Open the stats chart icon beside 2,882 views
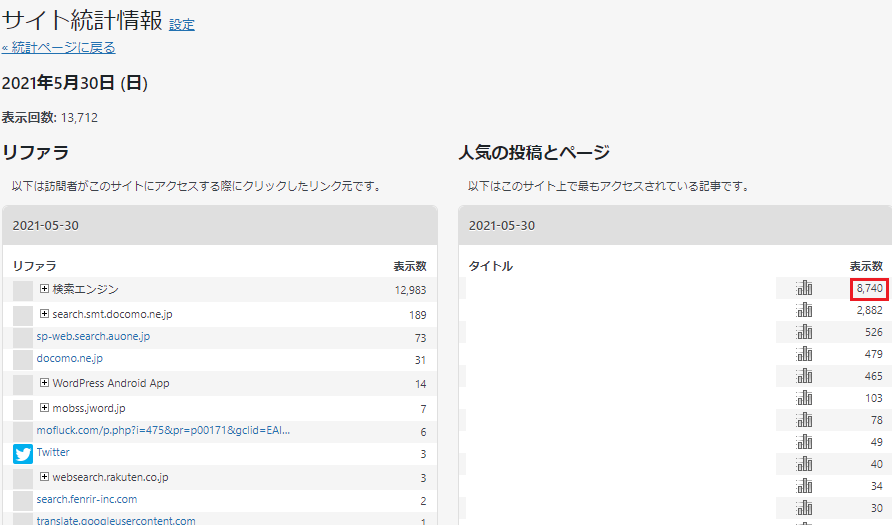This screenshot has width=892, height=525. [804, 311]
